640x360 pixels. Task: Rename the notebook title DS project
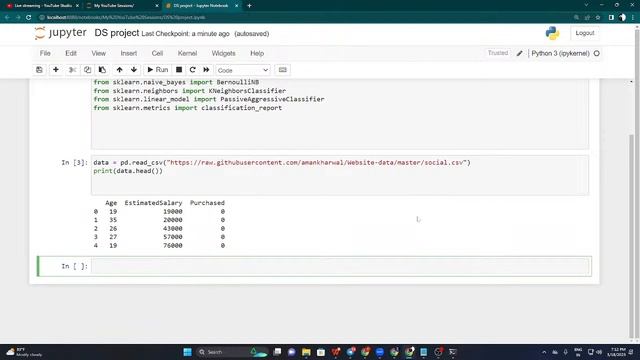click(117, 33)
